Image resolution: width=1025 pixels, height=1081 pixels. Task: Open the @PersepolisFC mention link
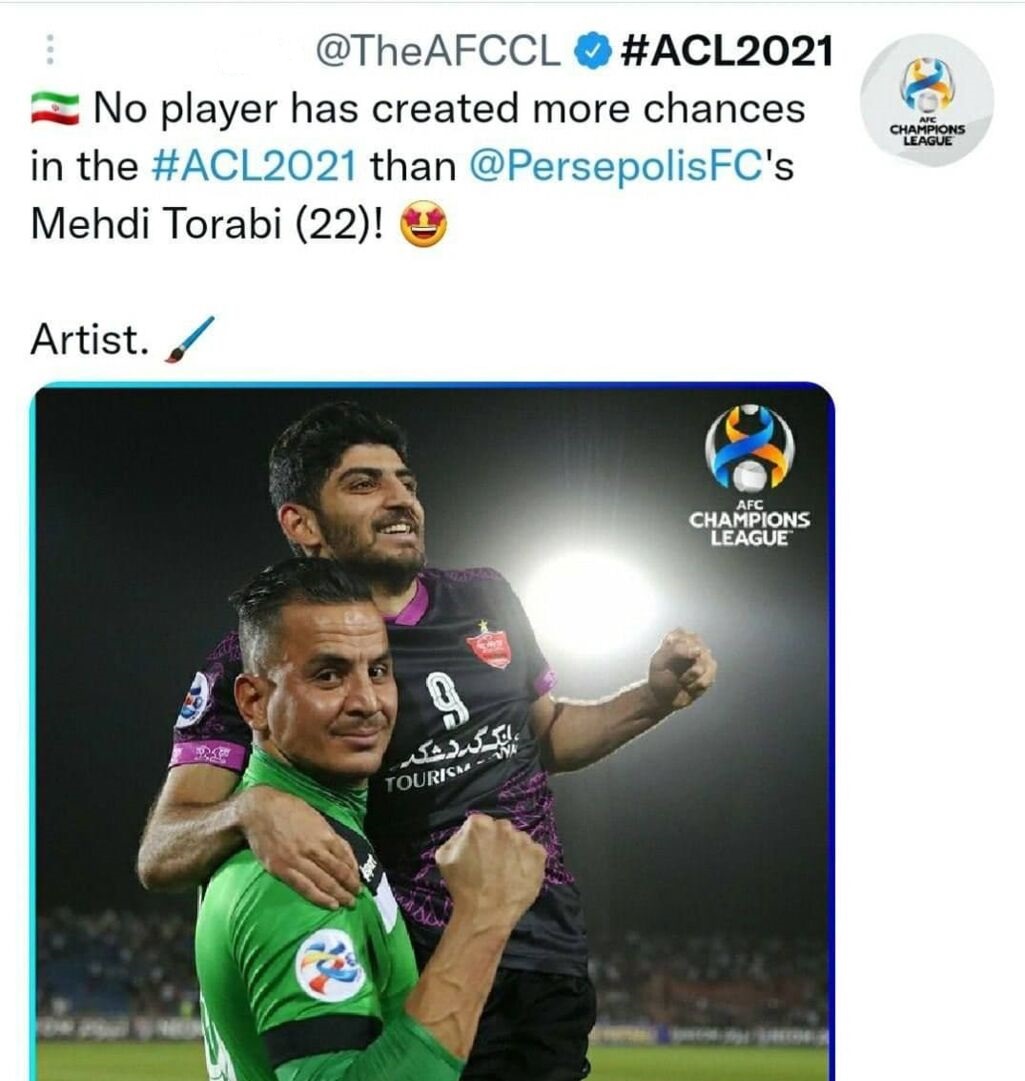point(615,167)
